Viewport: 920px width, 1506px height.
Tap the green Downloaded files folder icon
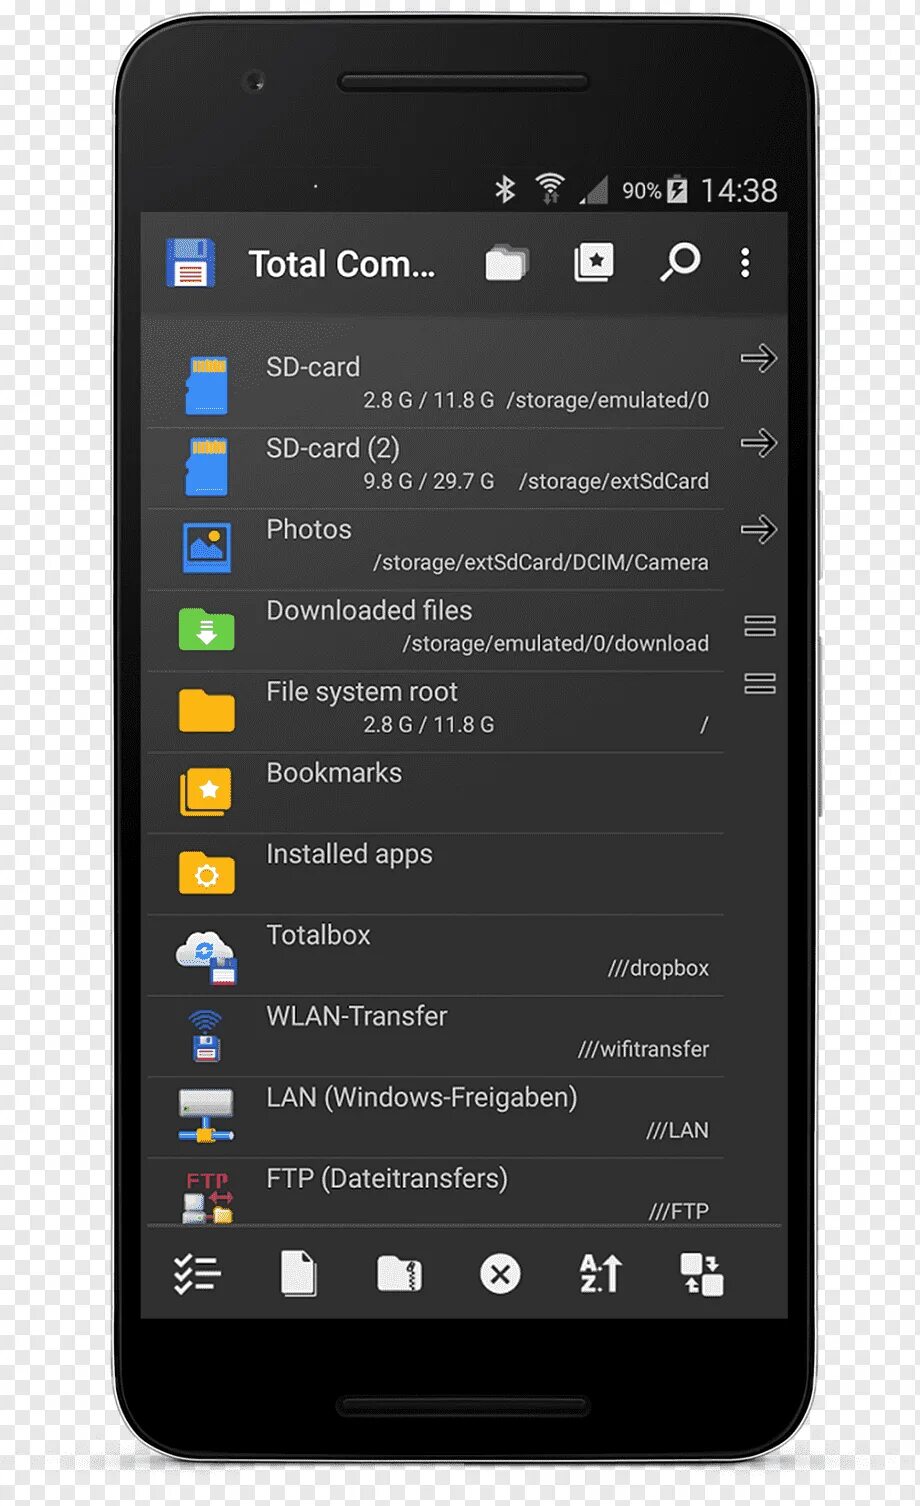tap(207, 629)
